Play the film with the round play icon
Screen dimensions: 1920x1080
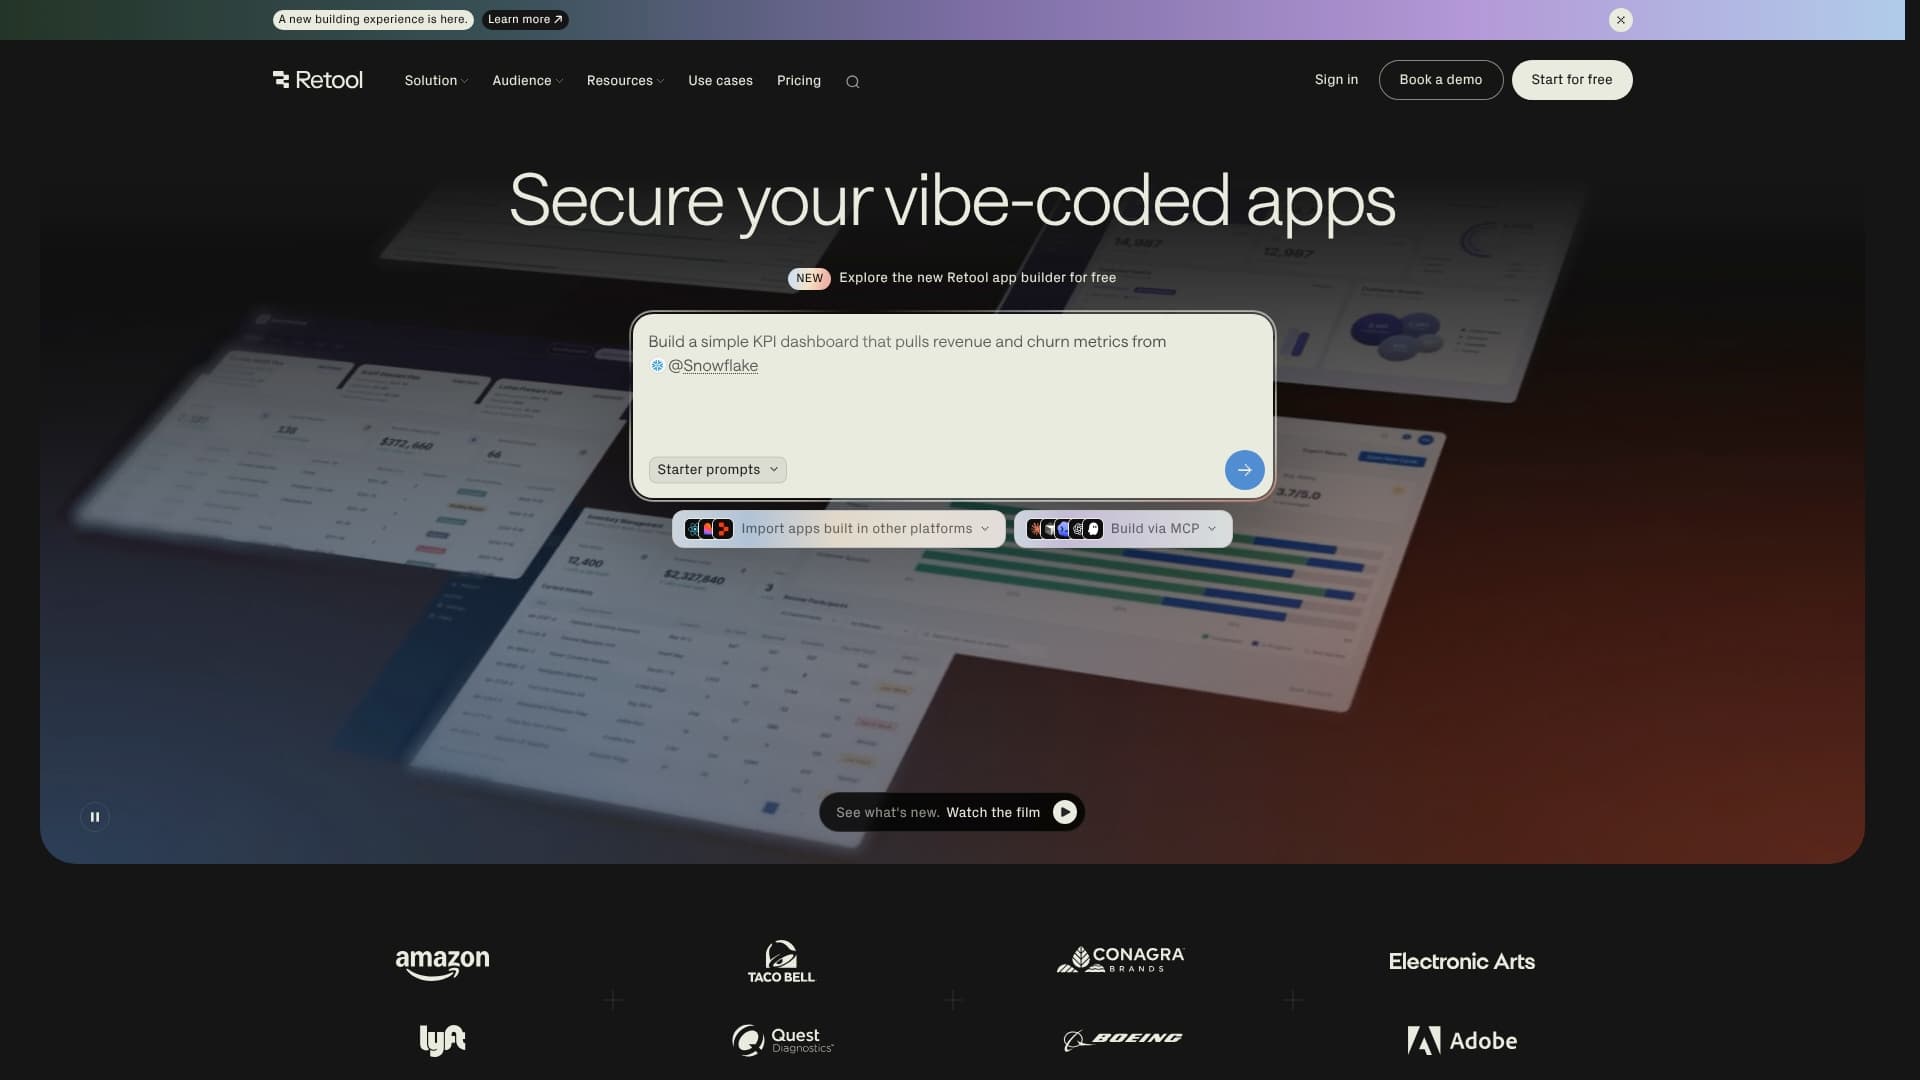(1065, 812)
